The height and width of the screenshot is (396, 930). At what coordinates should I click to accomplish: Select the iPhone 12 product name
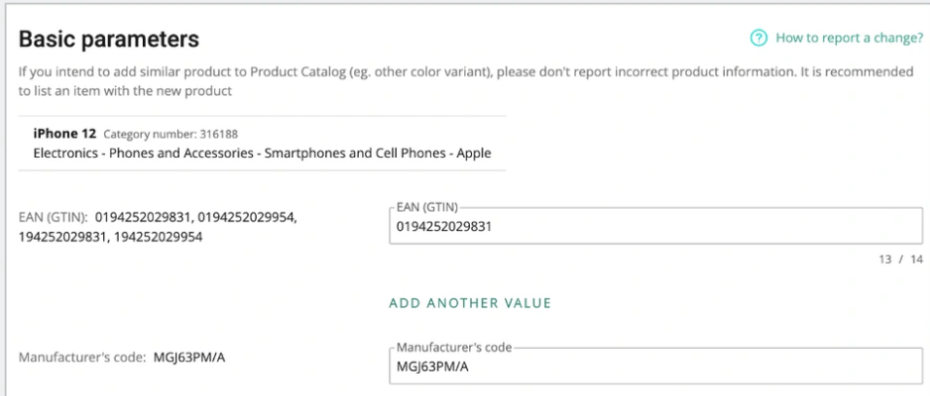click(64, 133)
